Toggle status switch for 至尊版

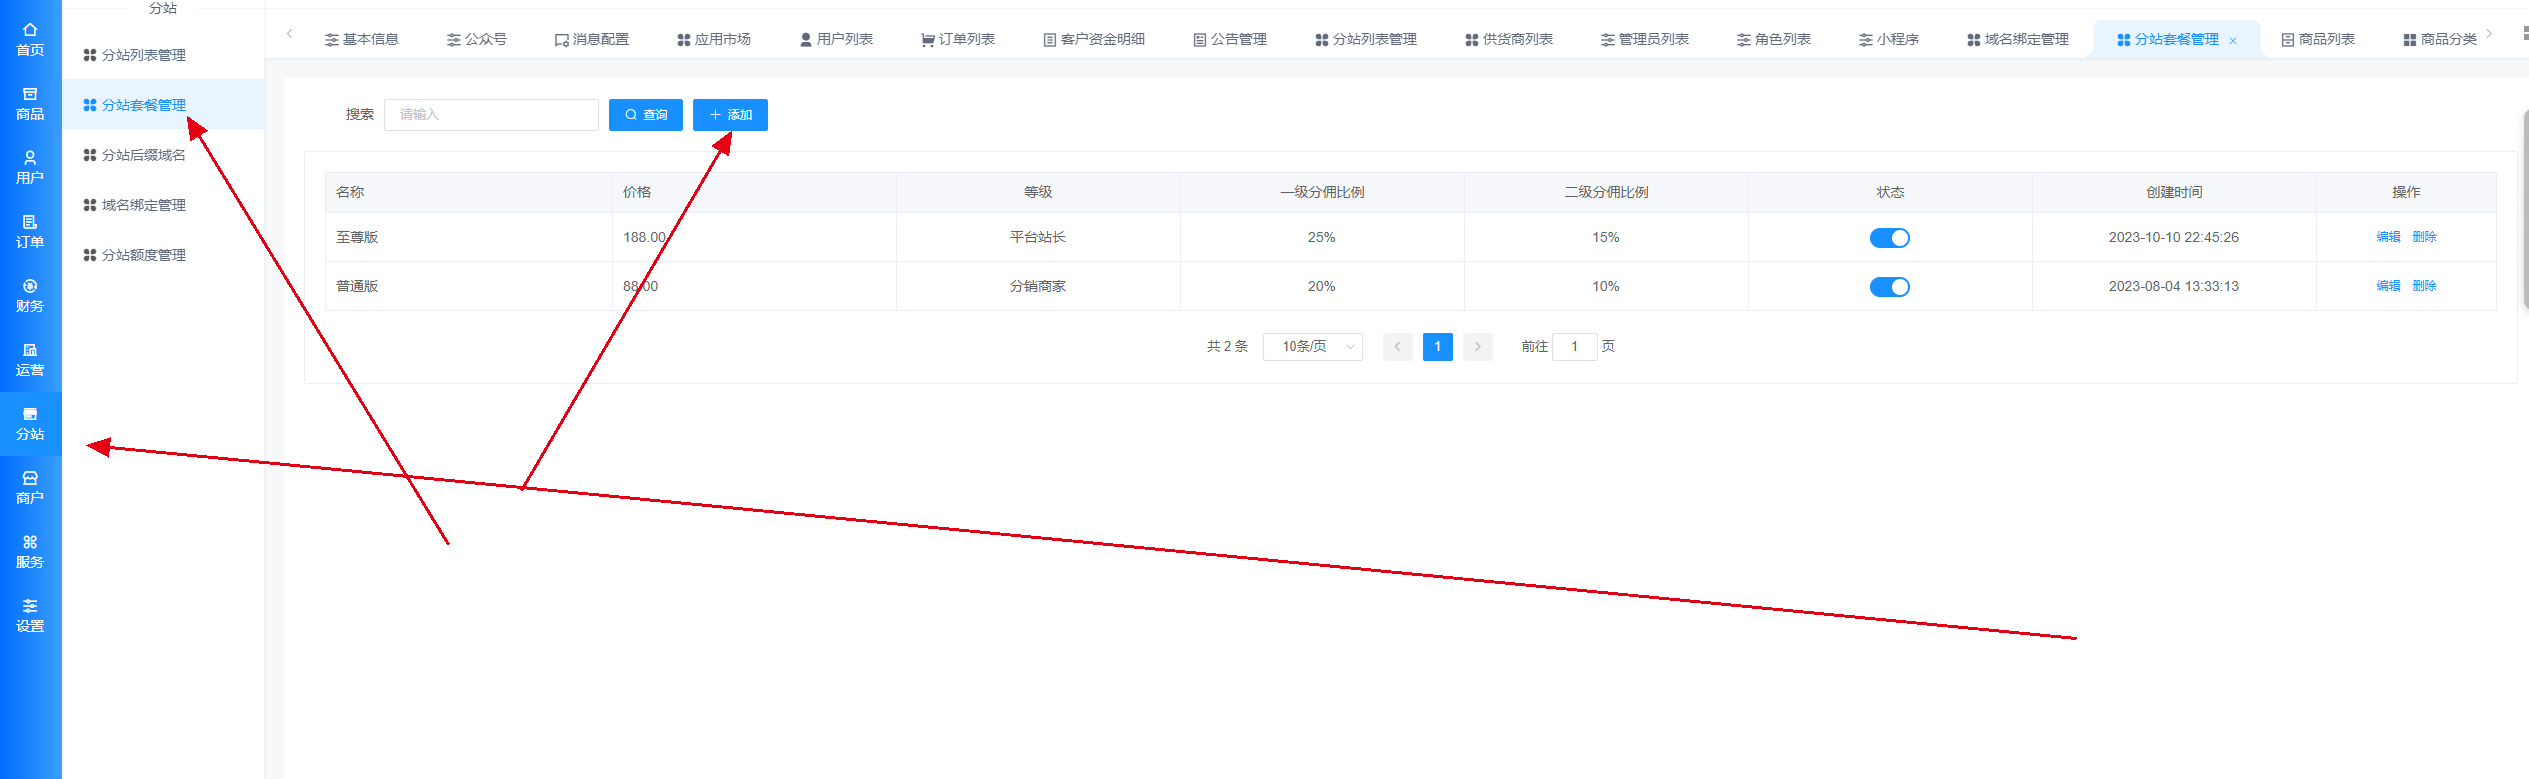tap(1889, 238)
